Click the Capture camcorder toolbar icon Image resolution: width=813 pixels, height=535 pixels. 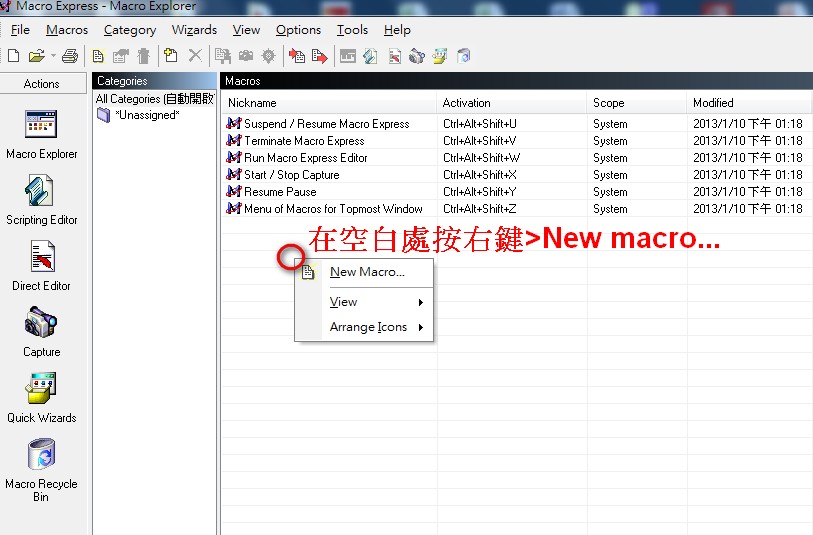(417, 55)
